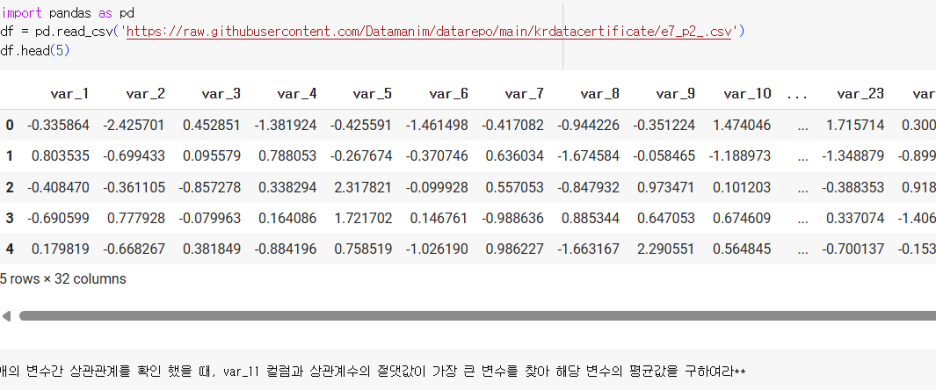The image size is (936, 390).
Task: Click the df.head(5) code line
Action: point(36,51)
